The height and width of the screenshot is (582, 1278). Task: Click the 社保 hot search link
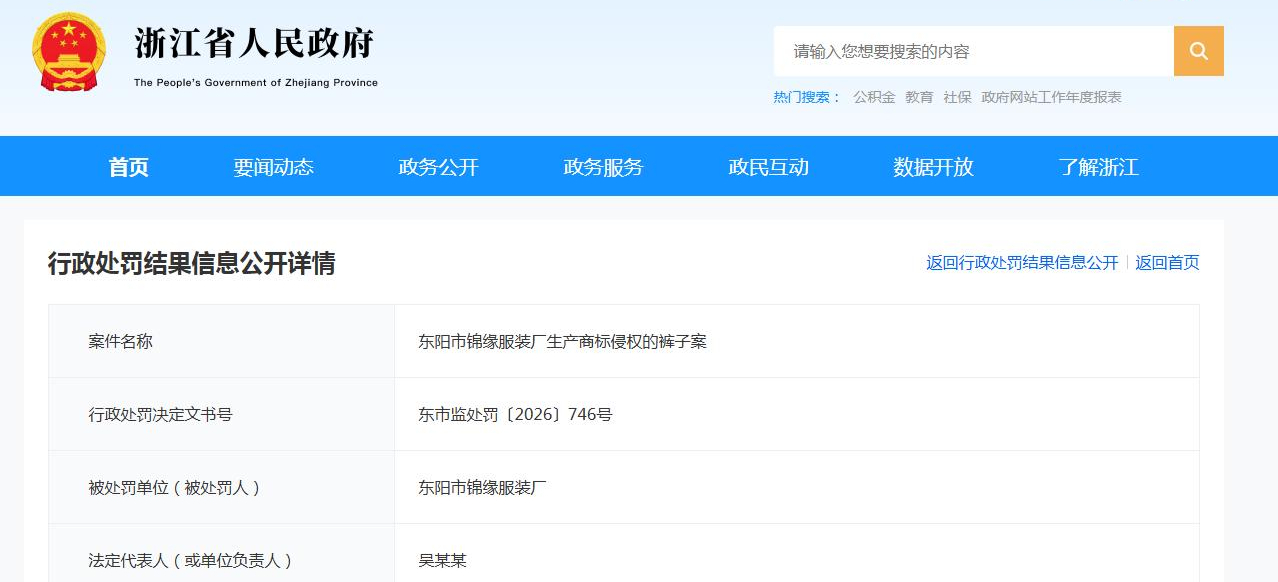click(957, 97)
